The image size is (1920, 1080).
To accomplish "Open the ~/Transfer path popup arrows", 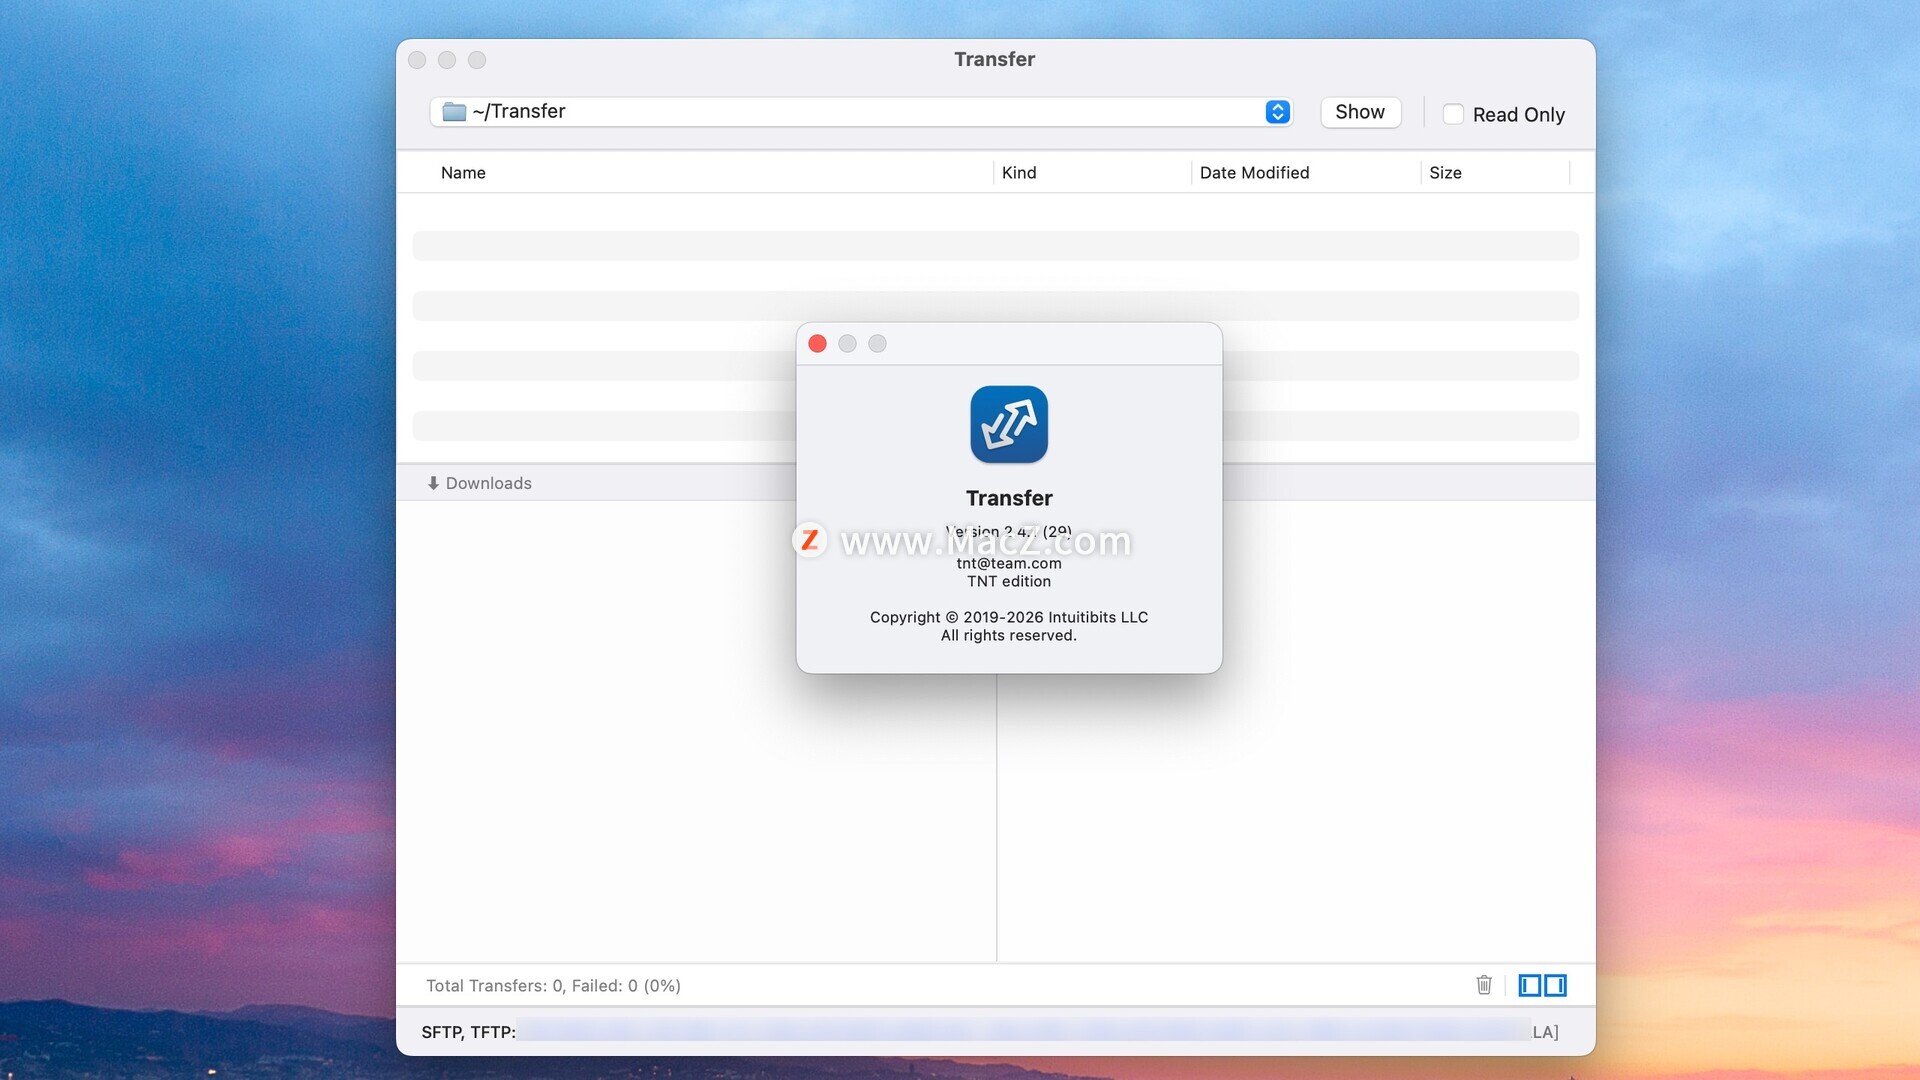I will pyautogui.click(x=1277, y=112).
